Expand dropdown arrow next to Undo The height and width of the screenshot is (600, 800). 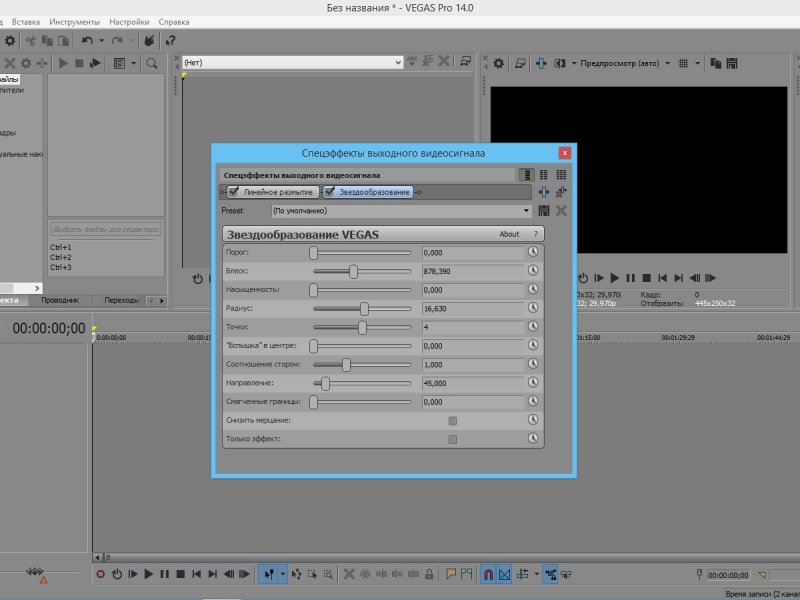point(102,41)
